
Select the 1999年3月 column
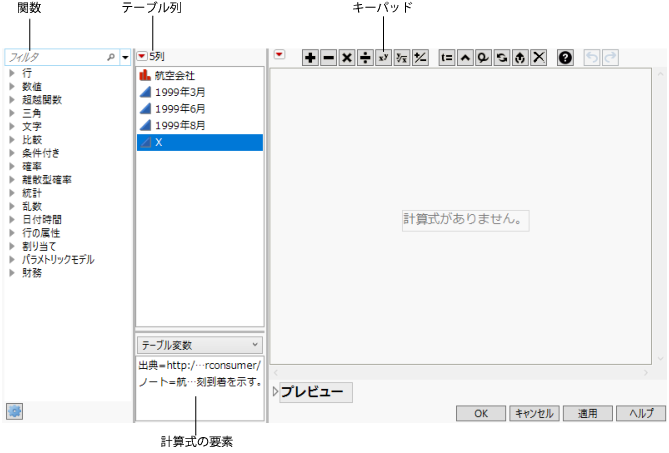200,92
